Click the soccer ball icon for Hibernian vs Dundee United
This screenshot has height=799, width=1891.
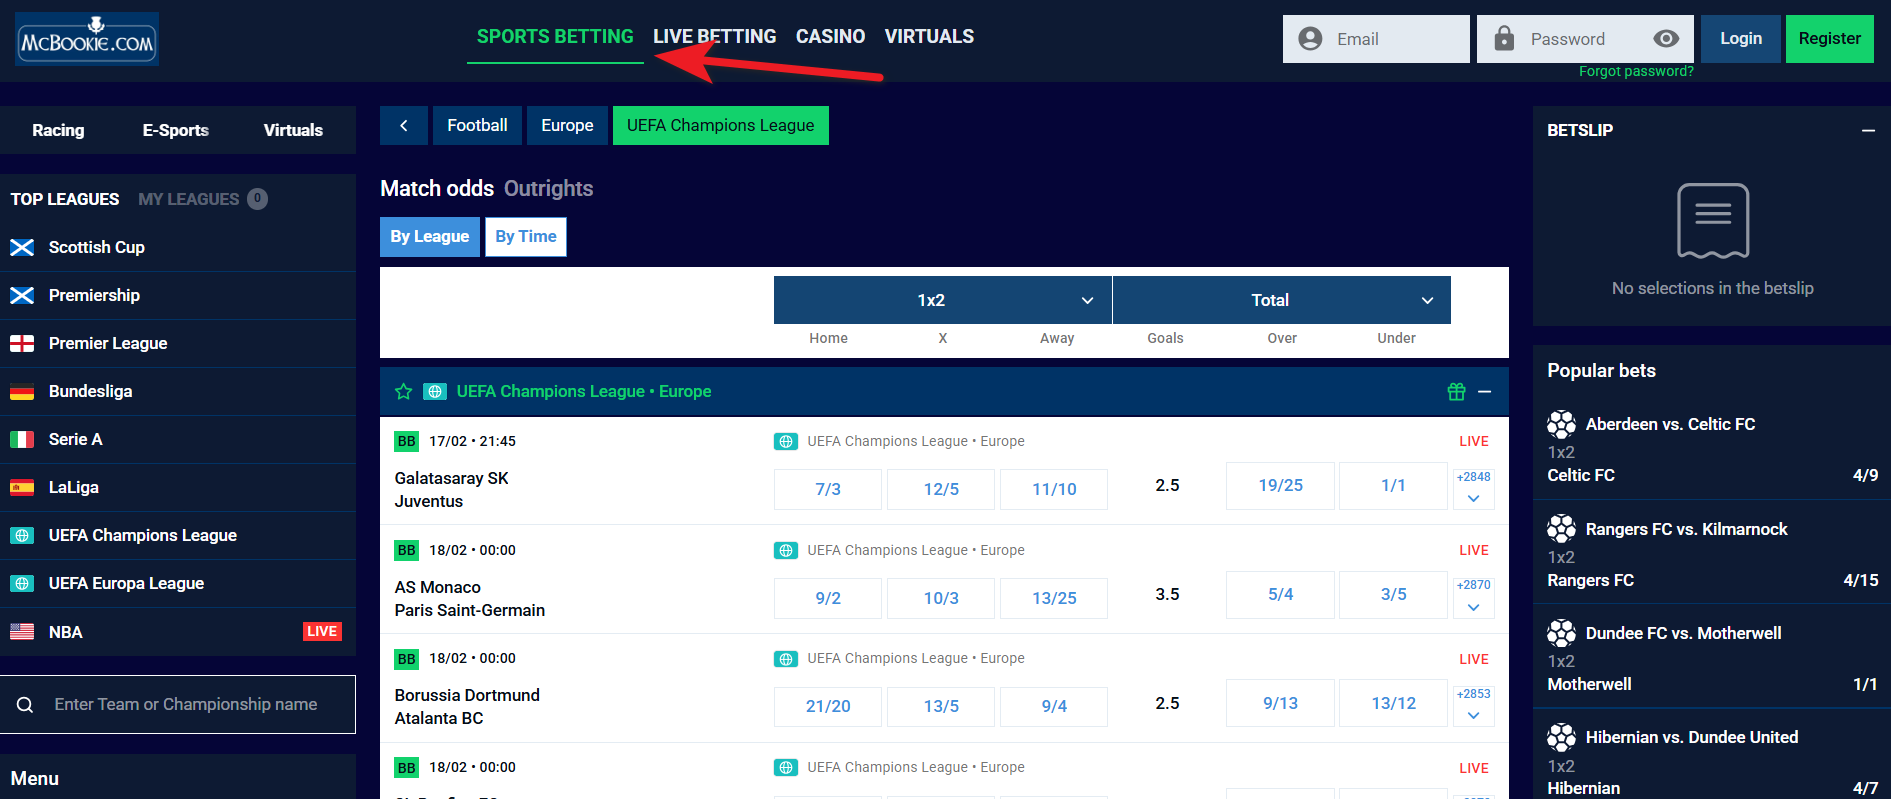click(x=1561, y=738)
